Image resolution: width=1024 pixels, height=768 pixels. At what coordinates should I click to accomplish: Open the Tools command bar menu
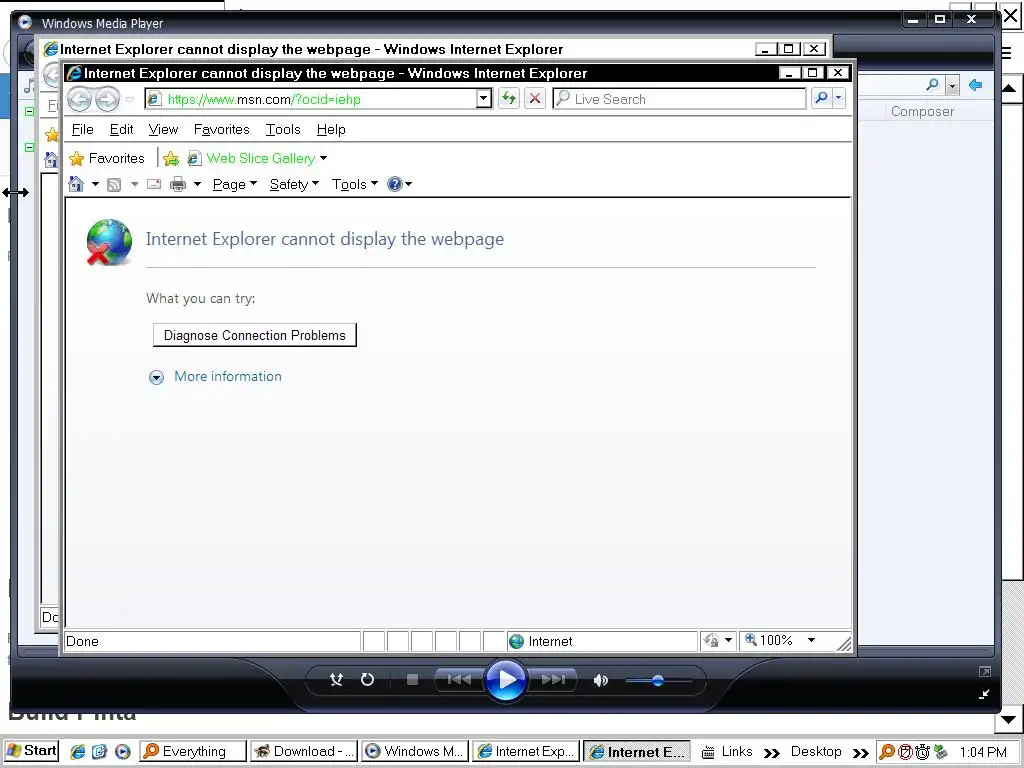click(x=355, y=184)
